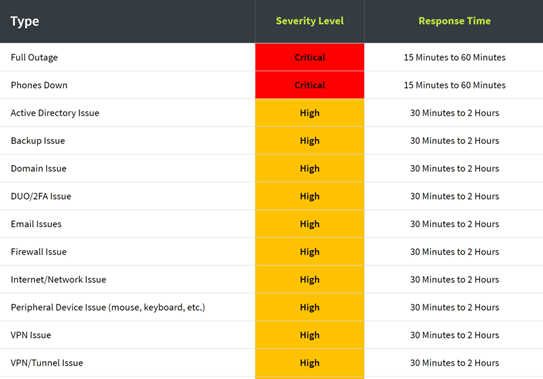Click the High severity cell for Email Issues
This screenshot has width=543, height=379.
point(310,224)
